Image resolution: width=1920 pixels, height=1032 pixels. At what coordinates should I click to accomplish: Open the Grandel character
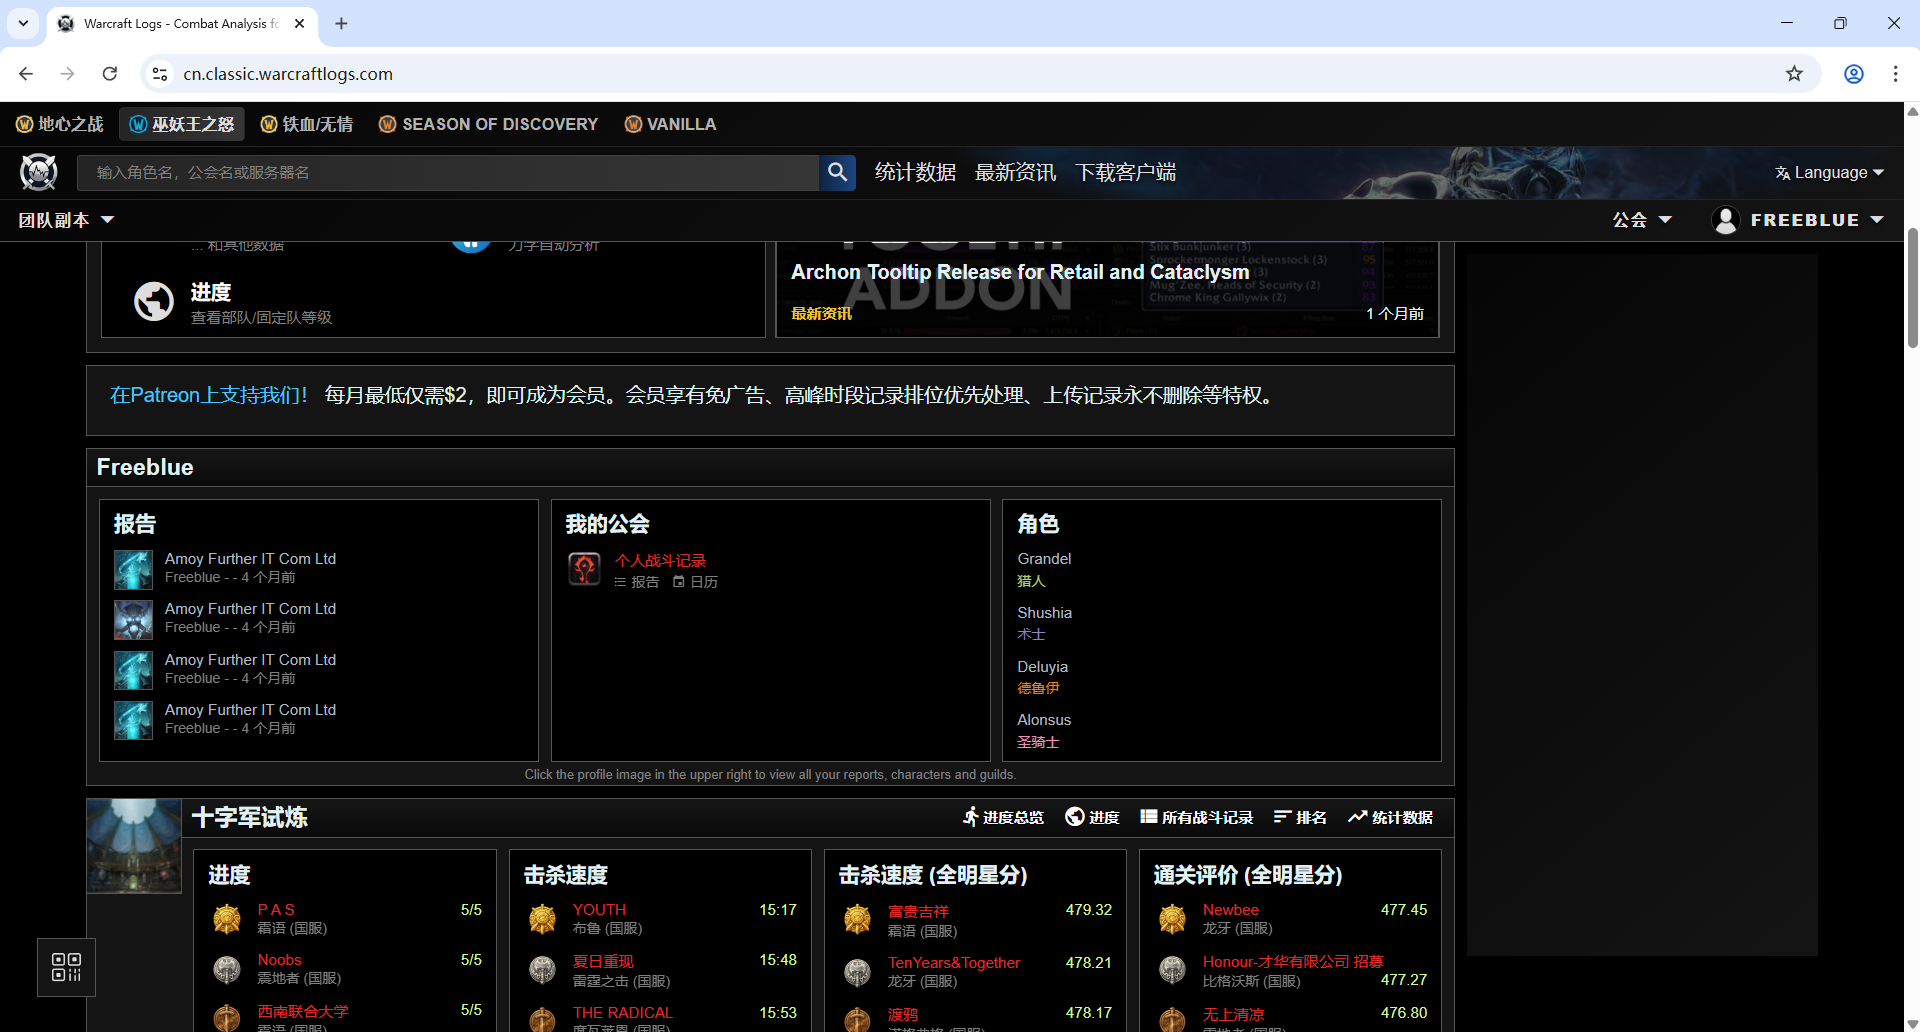pos(1044,559)
